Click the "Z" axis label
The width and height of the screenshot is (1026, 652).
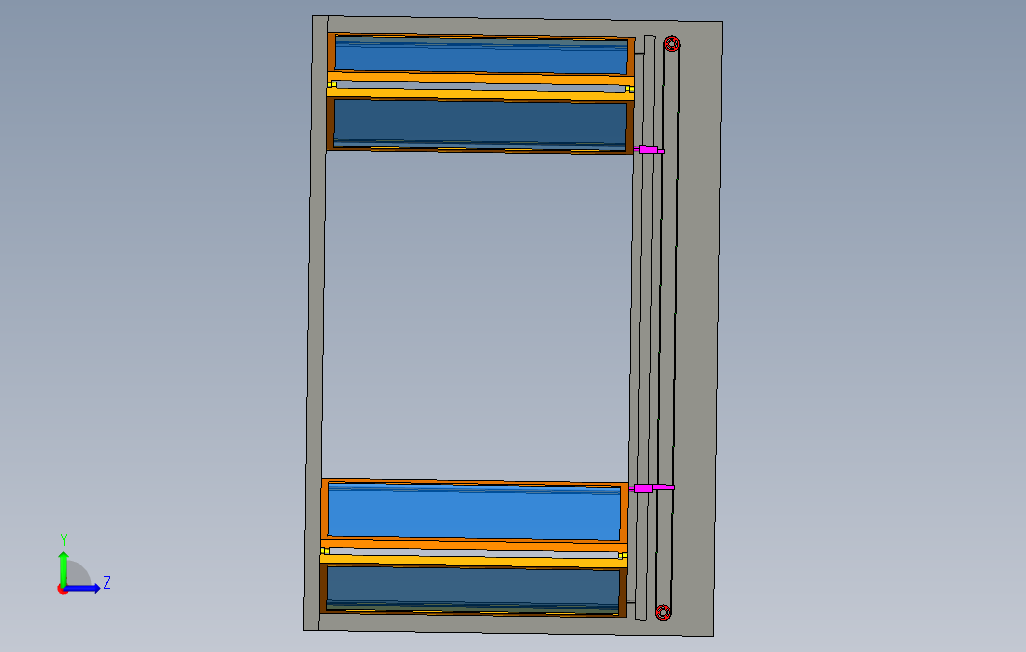(x=107, y=583)
